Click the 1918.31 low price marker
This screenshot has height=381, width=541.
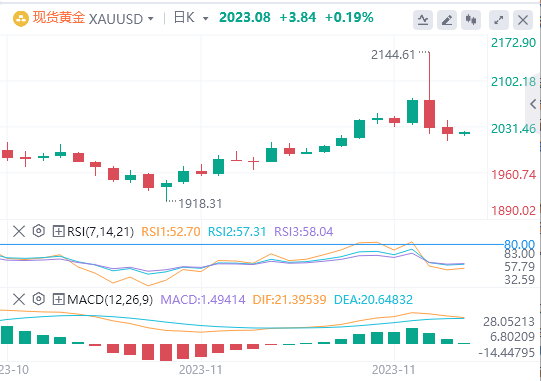tap(200, 204)
